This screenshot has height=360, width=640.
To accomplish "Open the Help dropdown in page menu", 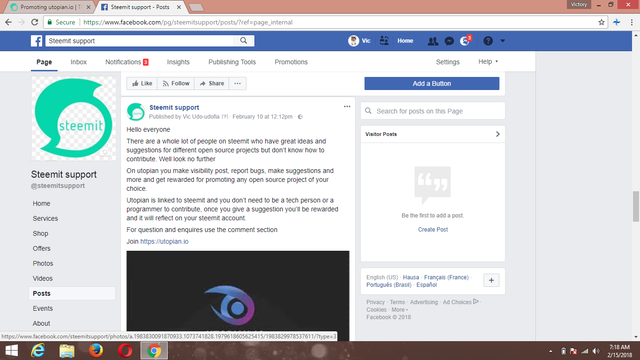I will point(488,62).
